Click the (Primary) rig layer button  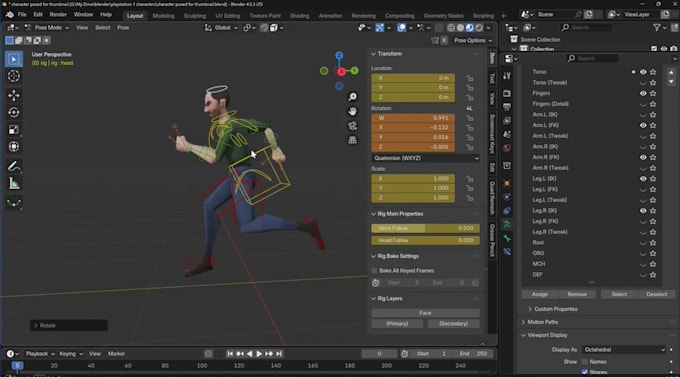pyautogui.click(x=397, y=324)
